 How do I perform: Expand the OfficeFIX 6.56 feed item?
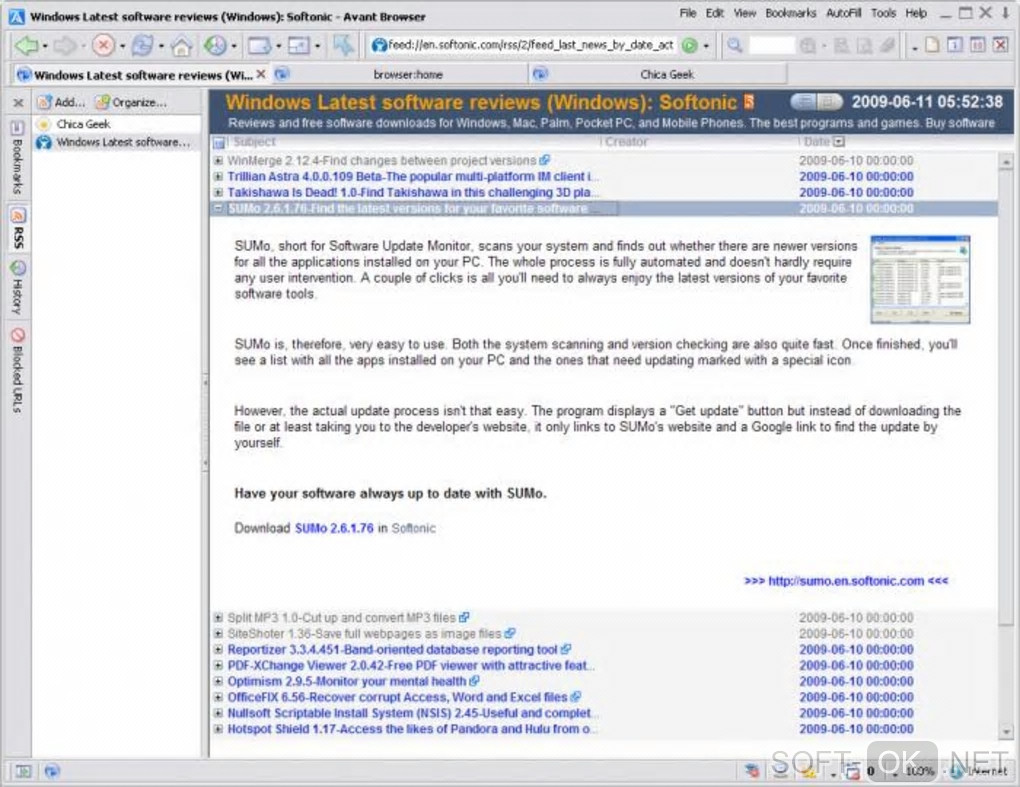pyautogui.click(x=219, y=697)
